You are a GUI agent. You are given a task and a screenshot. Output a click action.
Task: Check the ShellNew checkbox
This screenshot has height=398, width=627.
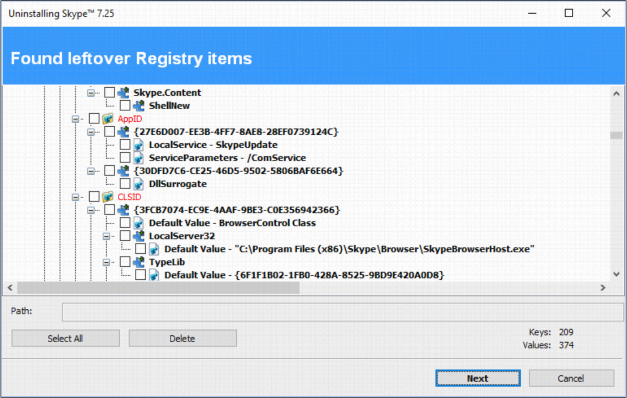(125, 106)
